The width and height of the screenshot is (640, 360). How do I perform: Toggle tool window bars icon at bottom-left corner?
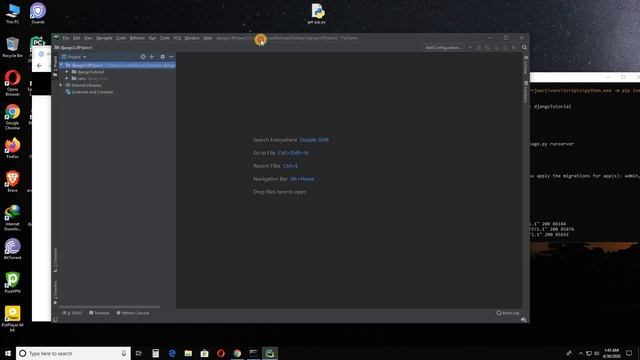click(55, 320)
